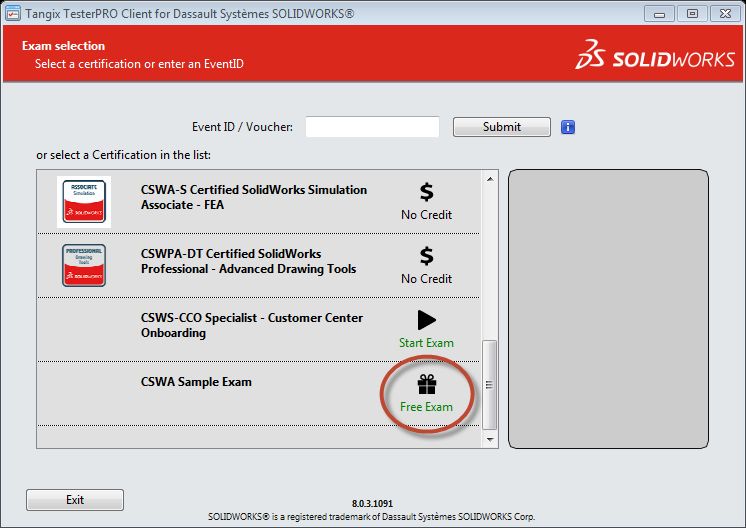Viewport: 746px width, 528px height.
Task: Click the SOLIDWORKS logo in the header
Action: (x=655, y=55)
